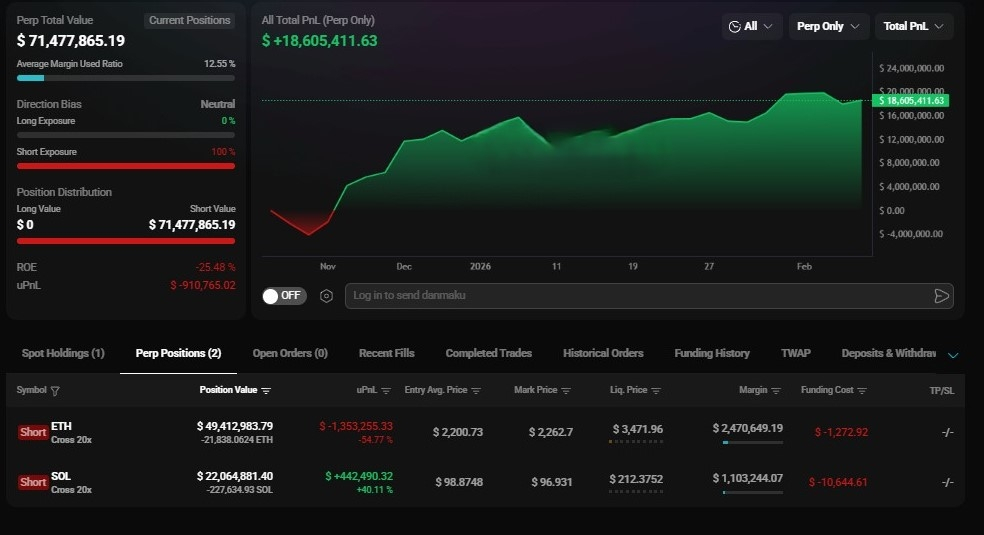
Task: Click the sort icon beside Margin column
Action: click(x=776, y=391)
